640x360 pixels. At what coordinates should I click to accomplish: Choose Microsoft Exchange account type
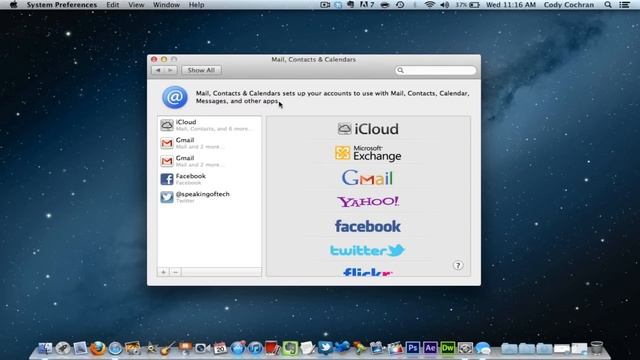tap(368, 153)
